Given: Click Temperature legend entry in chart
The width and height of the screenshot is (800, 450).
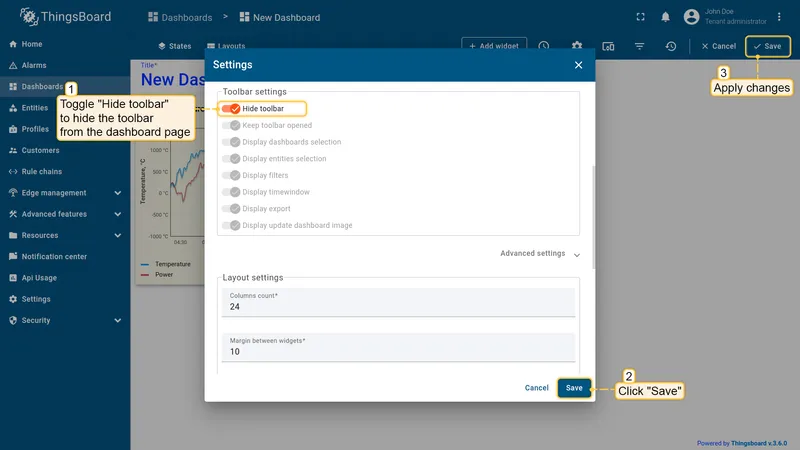Looking at the screenshot, I should point(166,264).
